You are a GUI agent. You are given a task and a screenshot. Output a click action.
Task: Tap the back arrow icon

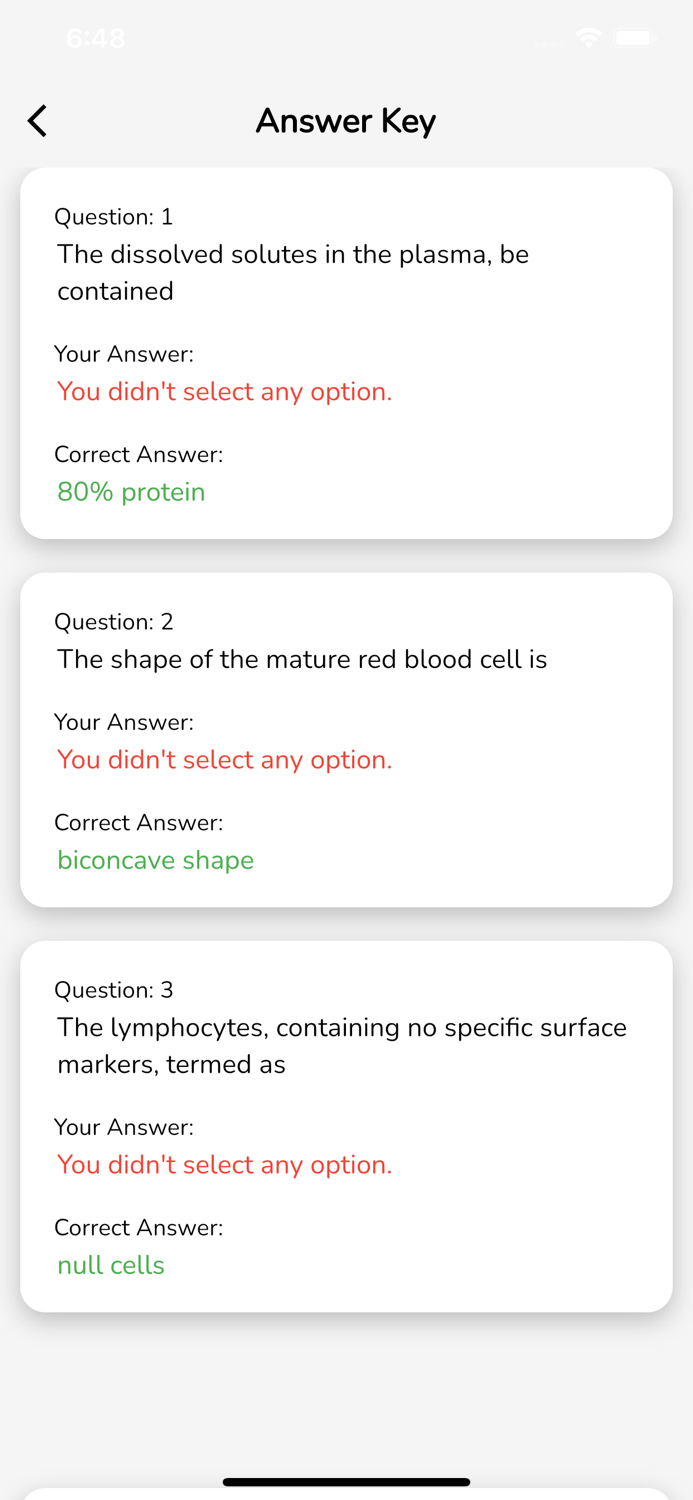36,121
